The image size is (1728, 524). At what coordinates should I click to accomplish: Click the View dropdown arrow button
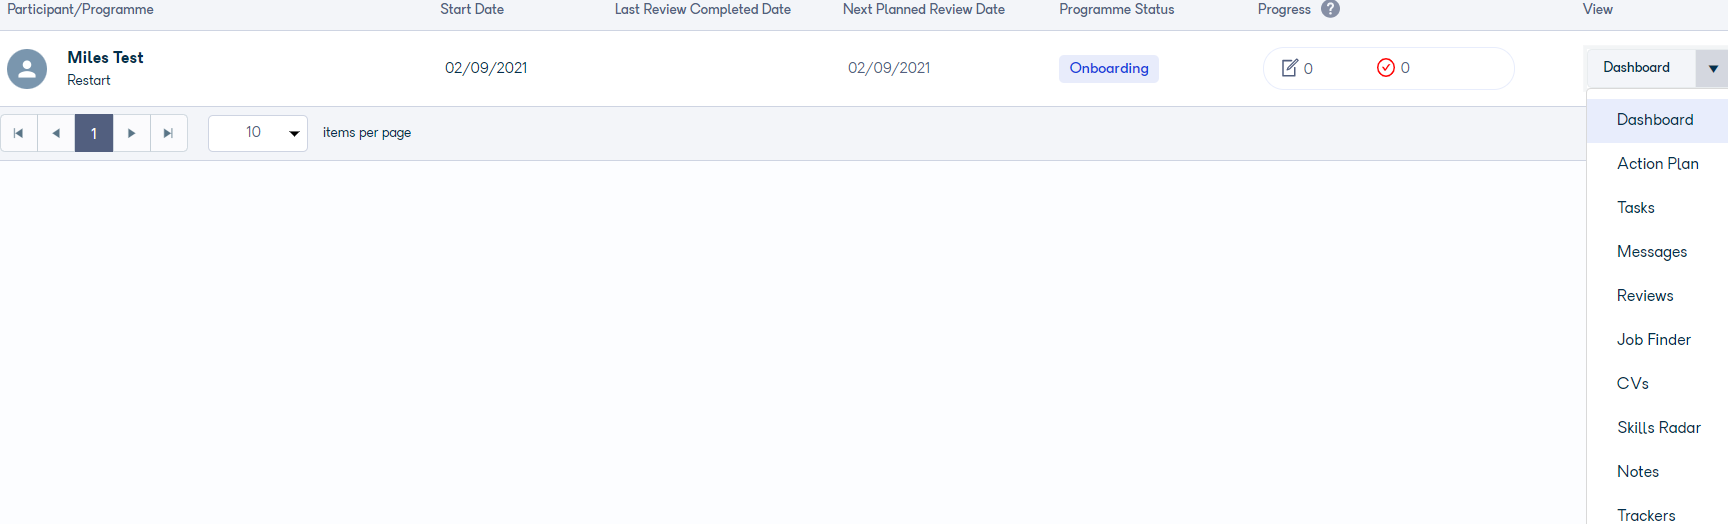[x=1713, y=68]
